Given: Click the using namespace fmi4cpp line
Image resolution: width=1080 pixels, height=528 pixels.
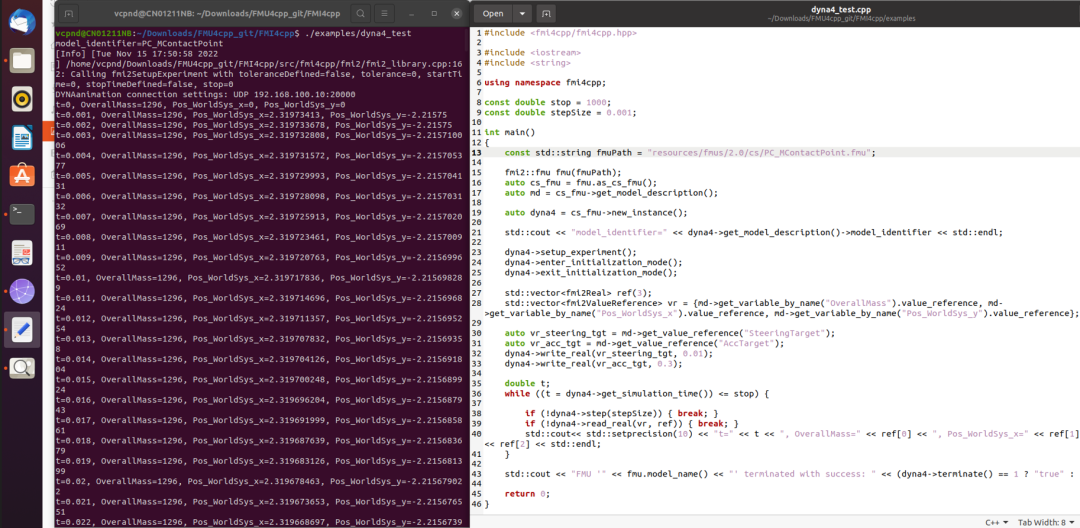Looking at the screenshot, I should tap(546, 83).
